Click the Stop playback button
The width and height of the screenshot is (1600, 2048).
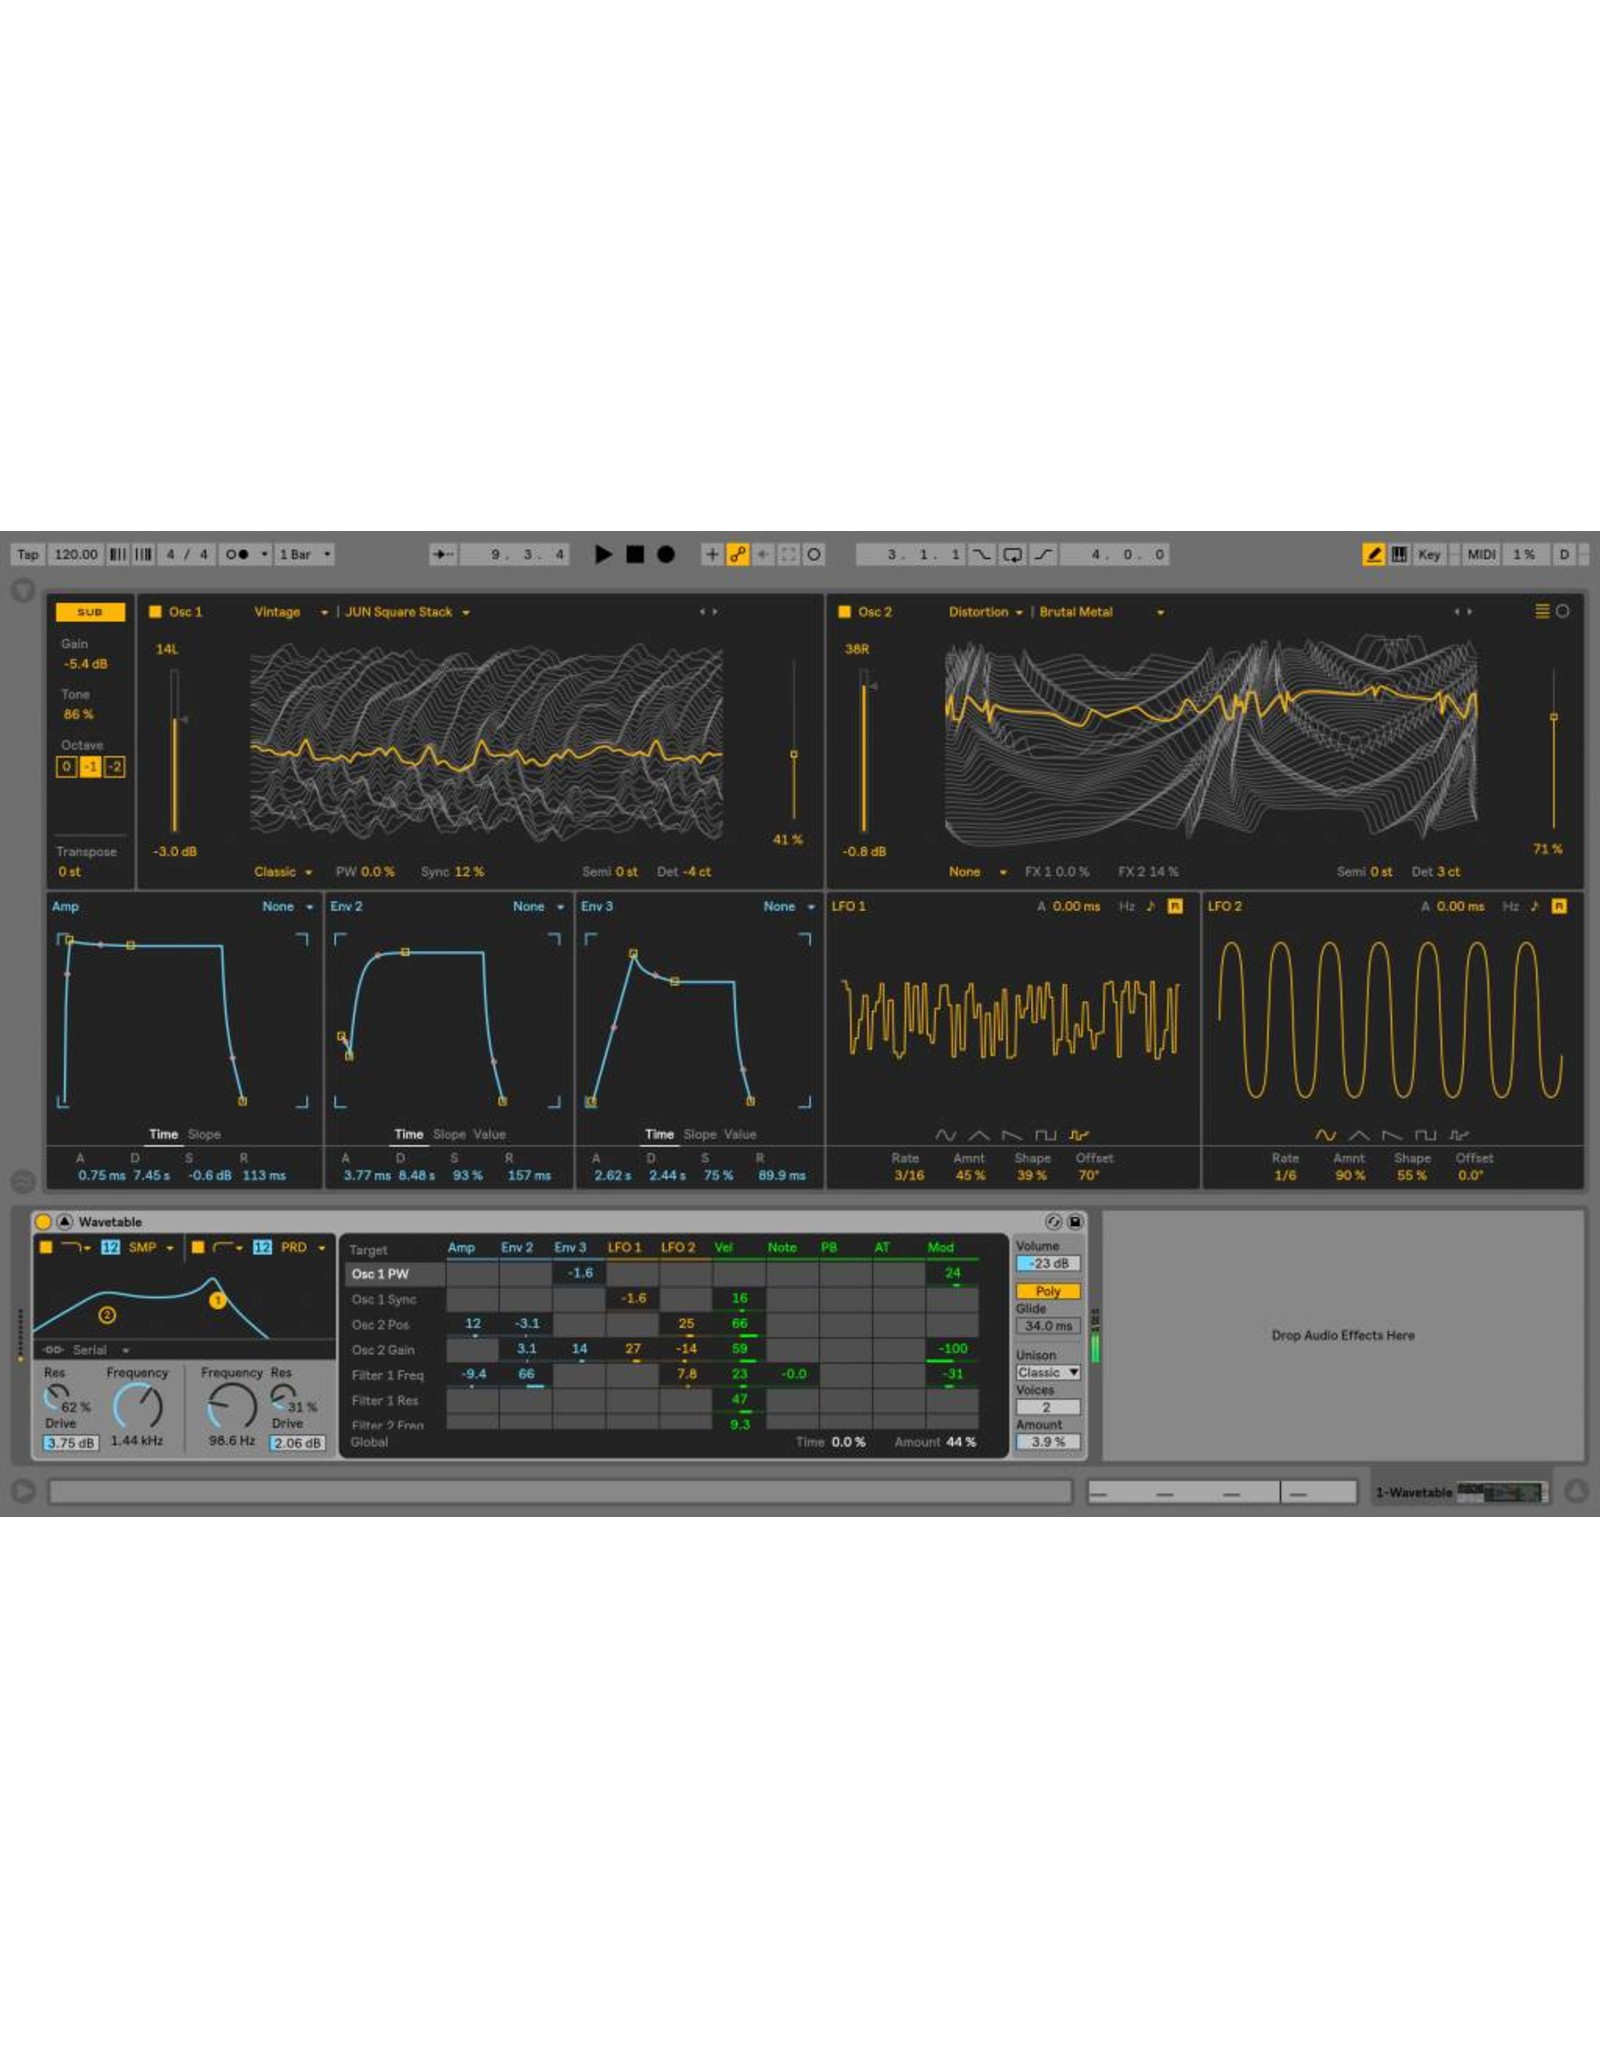point(635,554)
